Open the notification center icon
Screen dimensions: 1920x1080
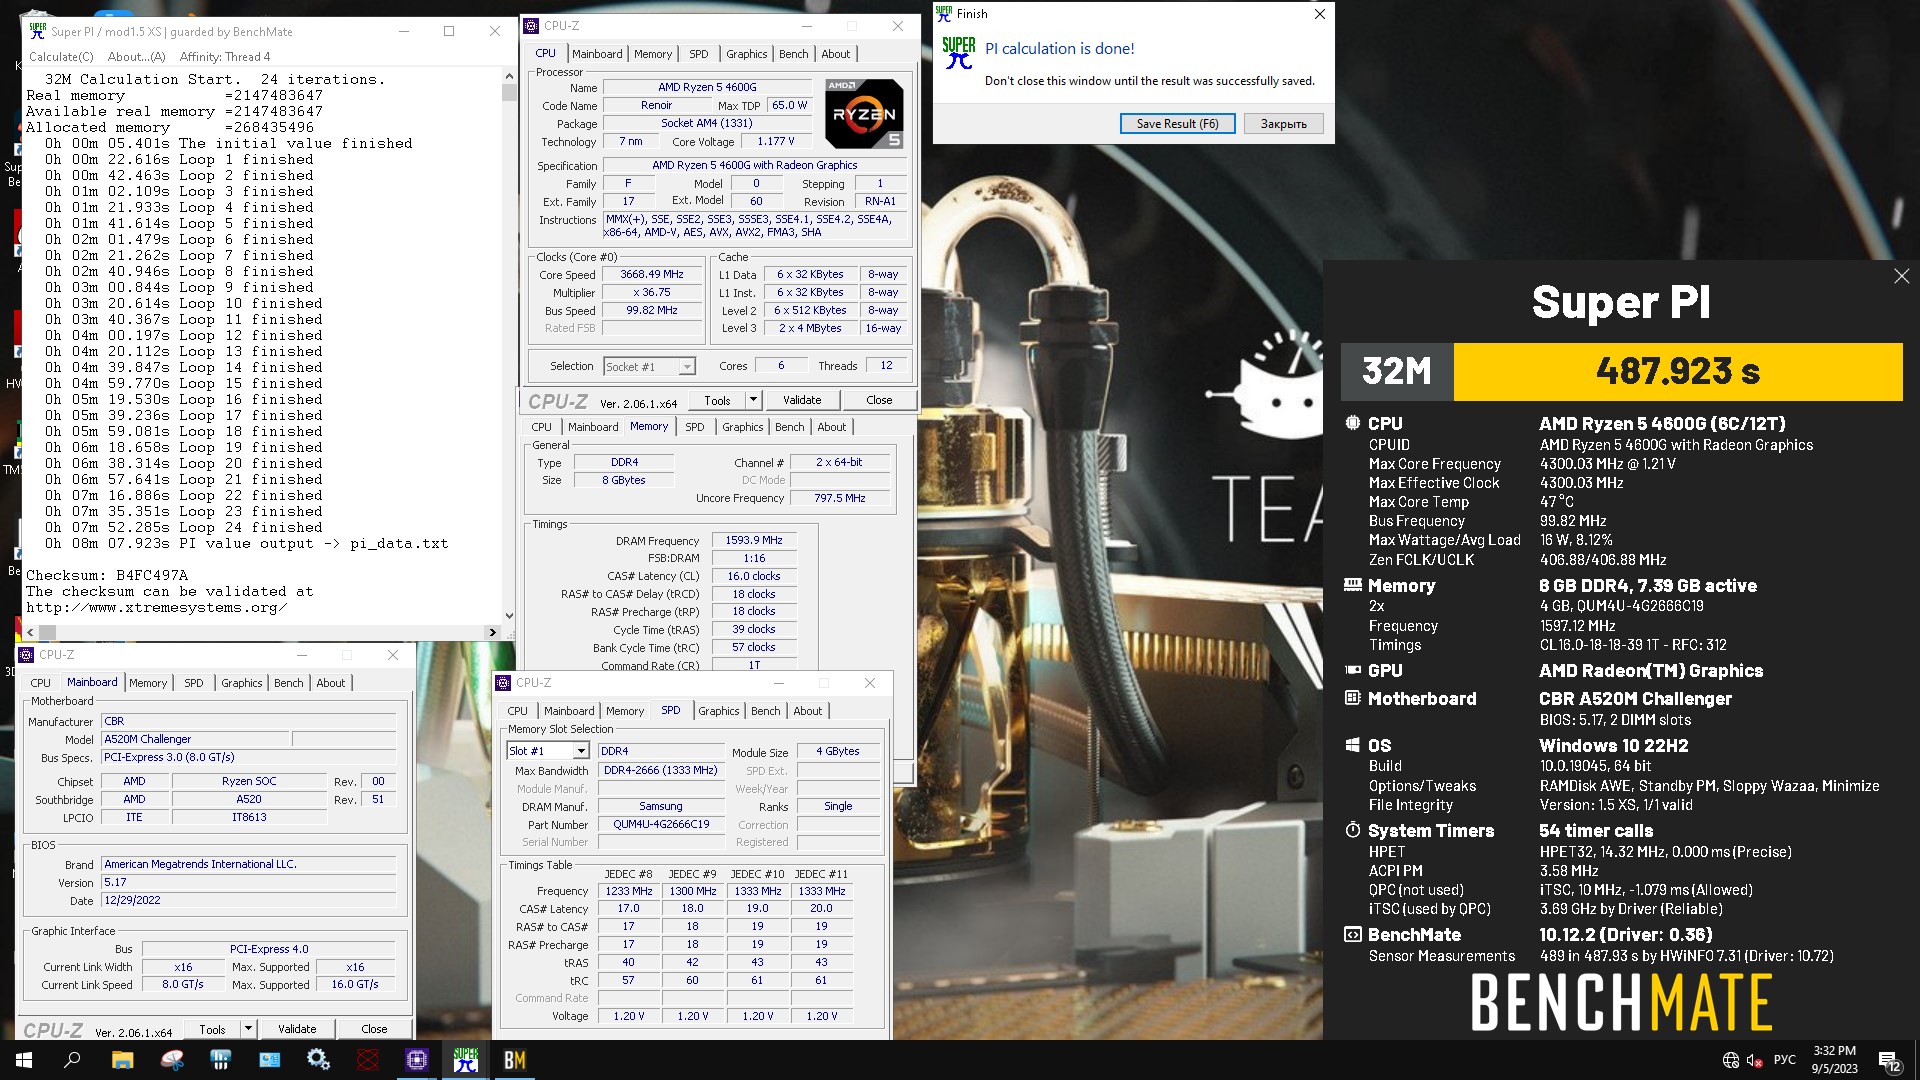coord(1890,1061)
